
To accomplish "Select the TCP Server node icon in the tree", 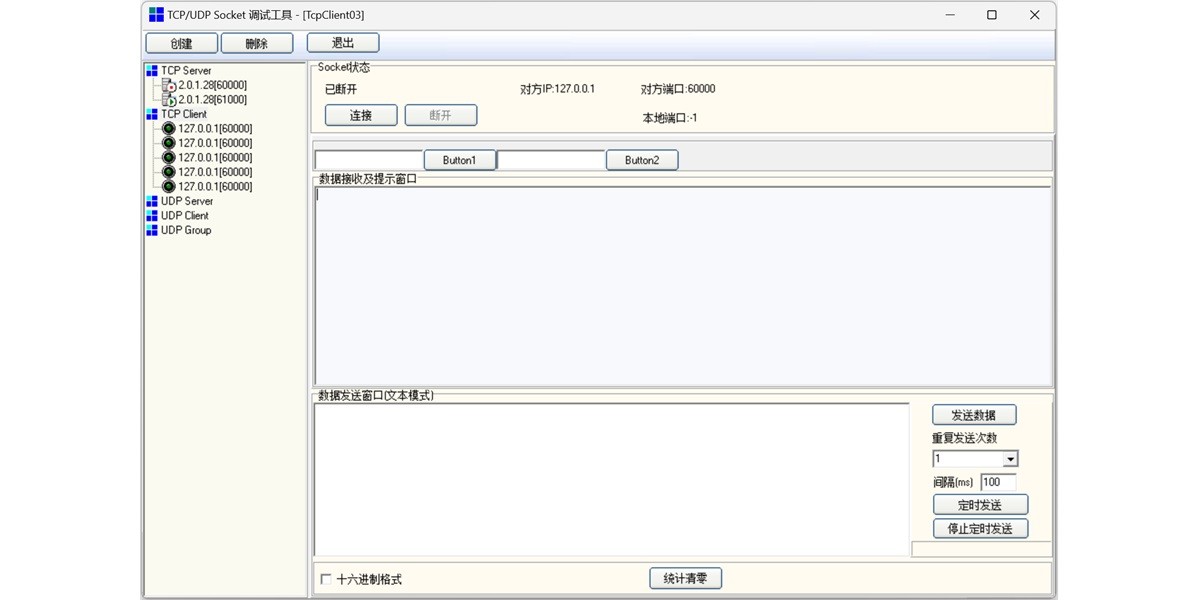I will (152, 70).
